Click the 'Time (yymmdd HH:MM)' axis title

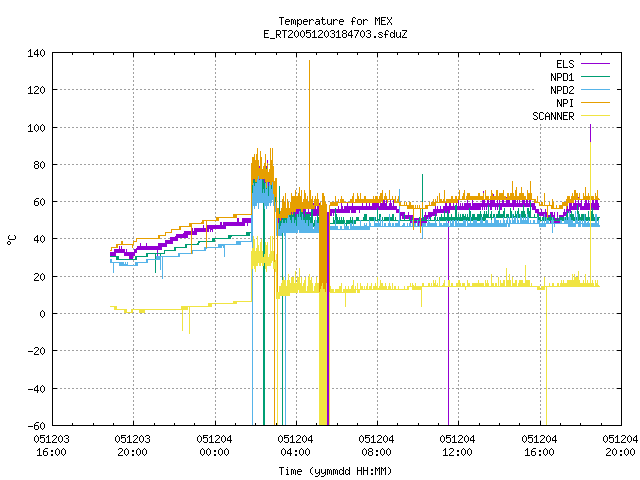[x=335, y=471]
